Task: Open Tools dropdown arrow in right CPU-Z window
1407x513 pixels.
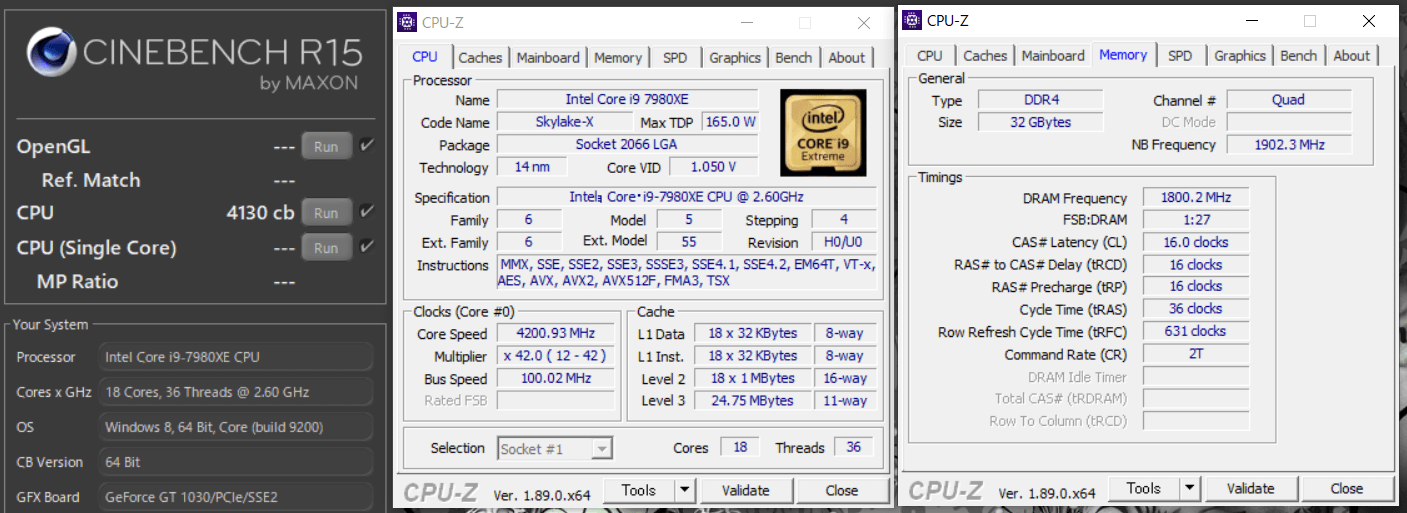Action: click(1189, 488)
